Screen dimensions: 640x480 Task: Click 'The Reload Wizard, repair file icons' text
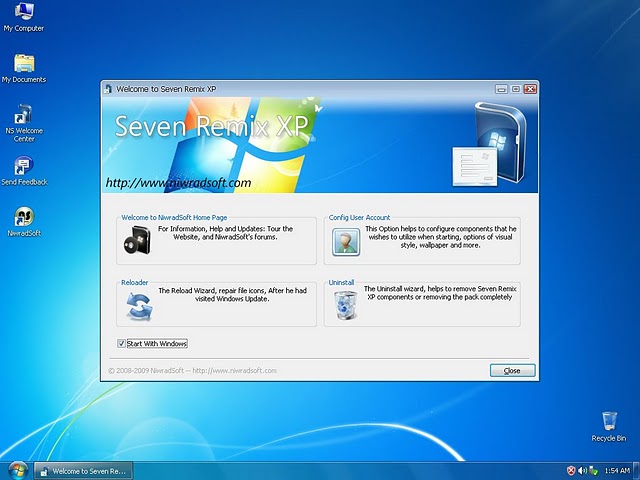pyautogui.click(x=232, y=295)
